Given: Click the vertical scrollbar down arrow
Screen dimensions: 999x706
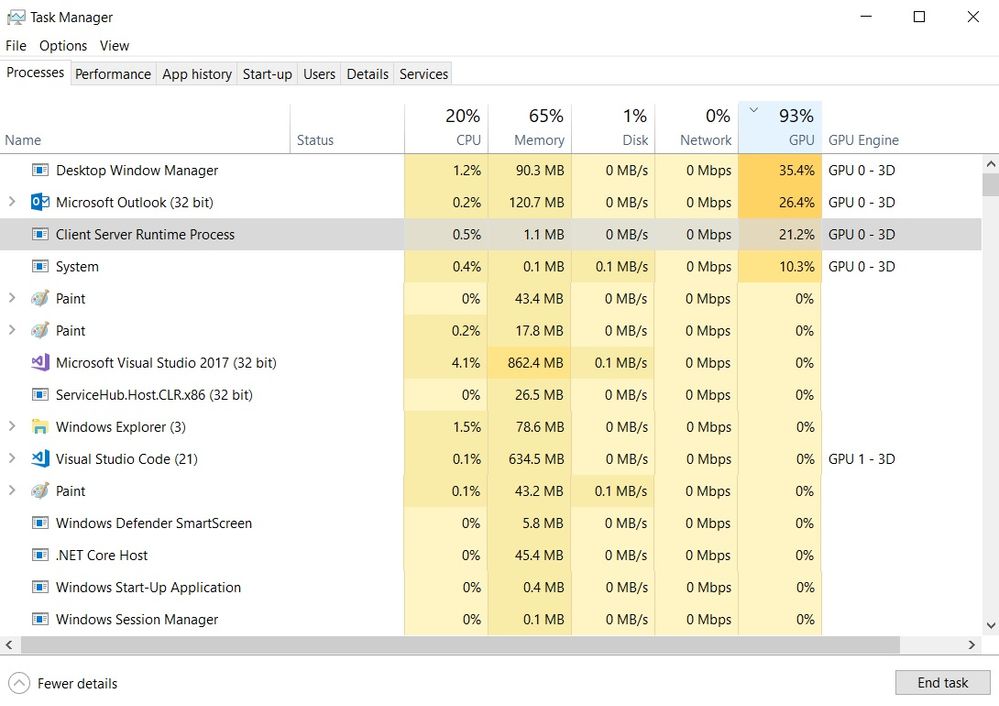Looking at the screenshot, I should (x=990, y=626).
